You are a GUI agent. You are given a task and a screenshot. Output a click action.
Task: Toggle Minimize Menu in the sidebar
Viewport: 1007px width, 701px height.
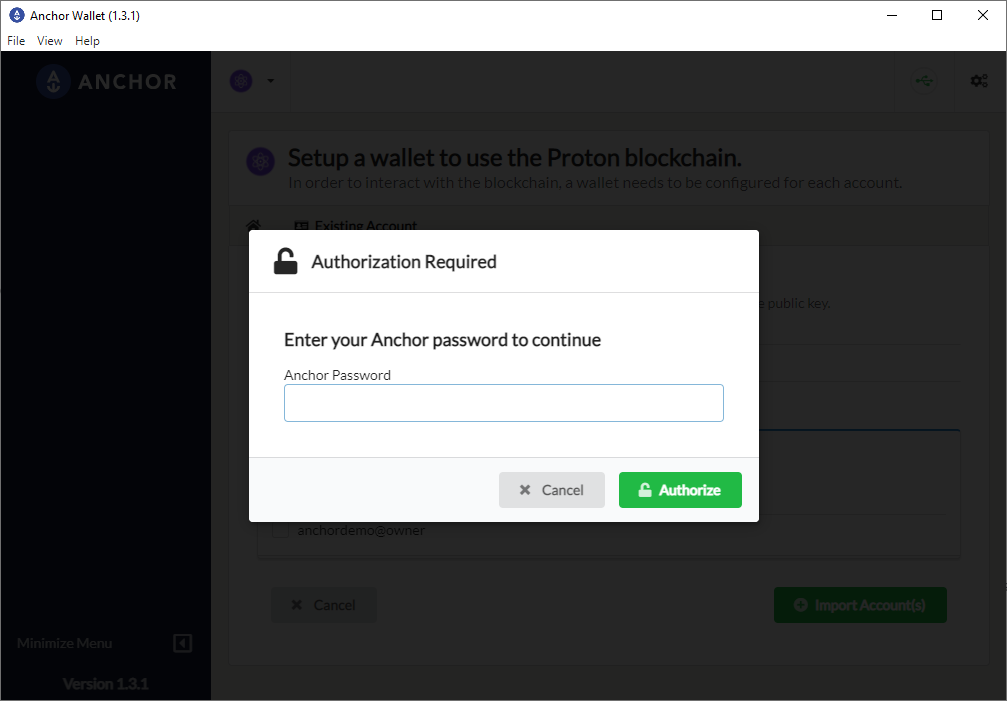[x=64, y=643]
